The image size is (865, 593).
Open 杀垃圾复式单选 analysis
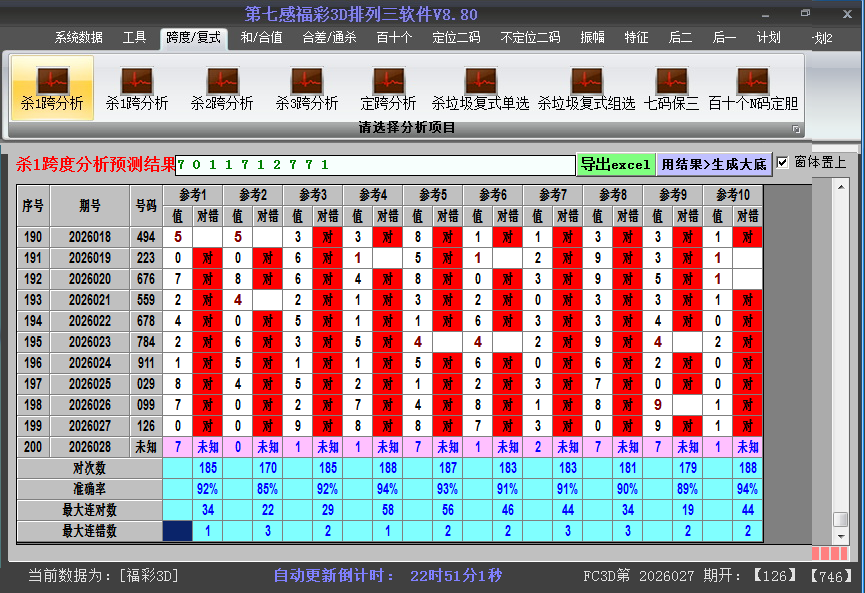coord(480,85)
